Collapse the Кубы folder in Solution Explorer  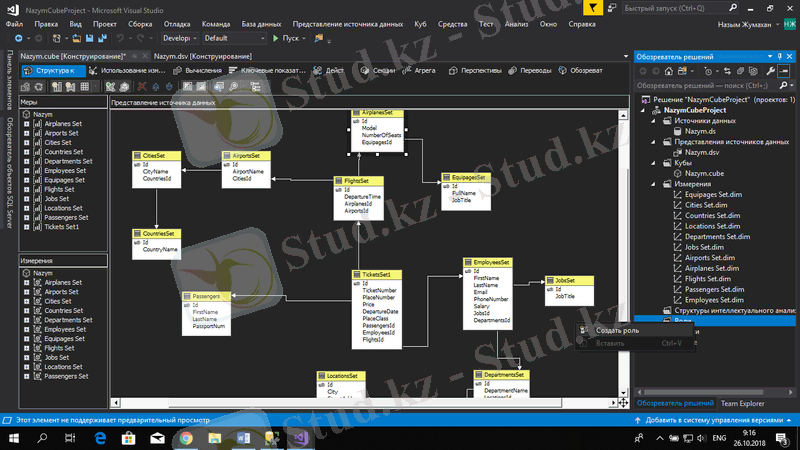coord(654,163)
